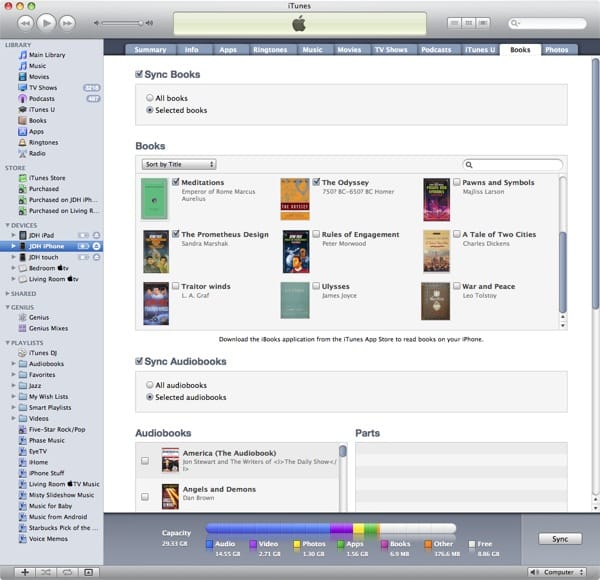Screen dimensions: 600x580
Task: Click the volume slider in toolbar
Action: (122, 23)
